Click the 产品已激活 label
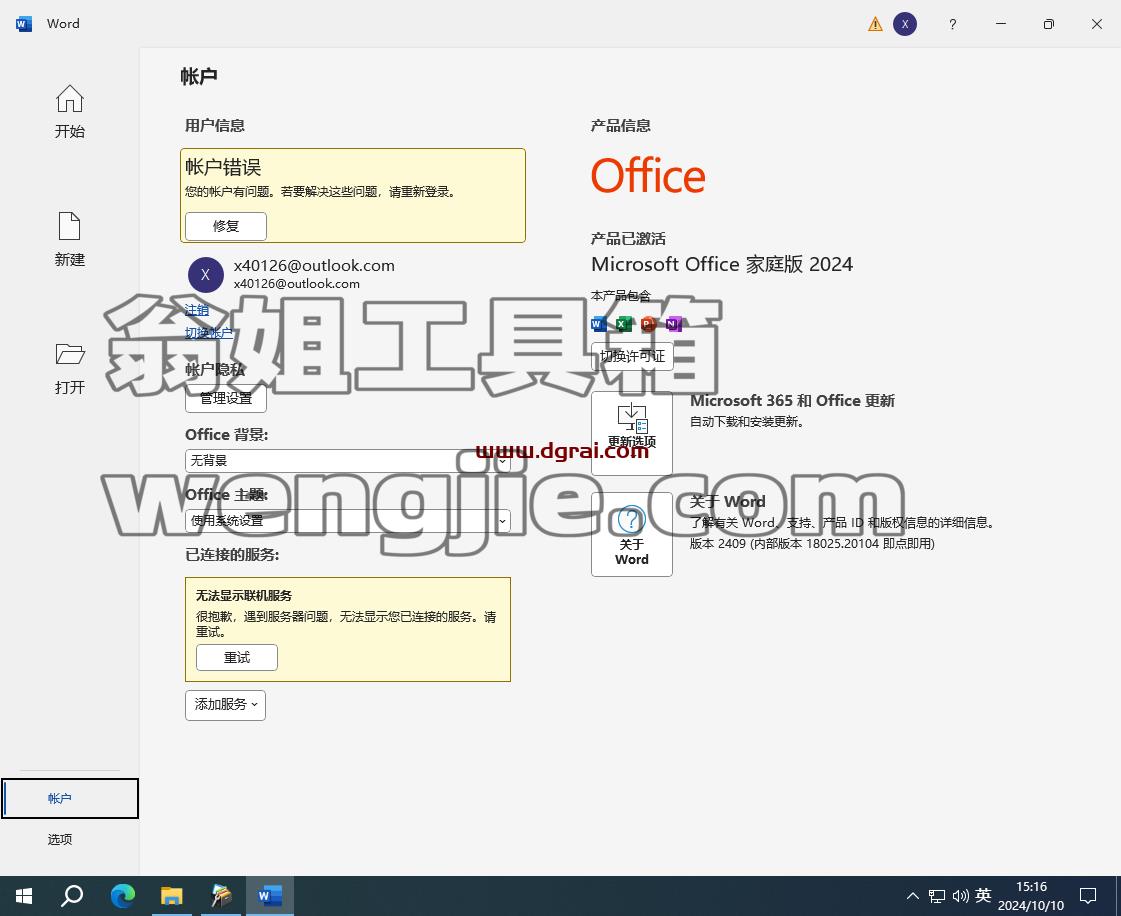 628,238
